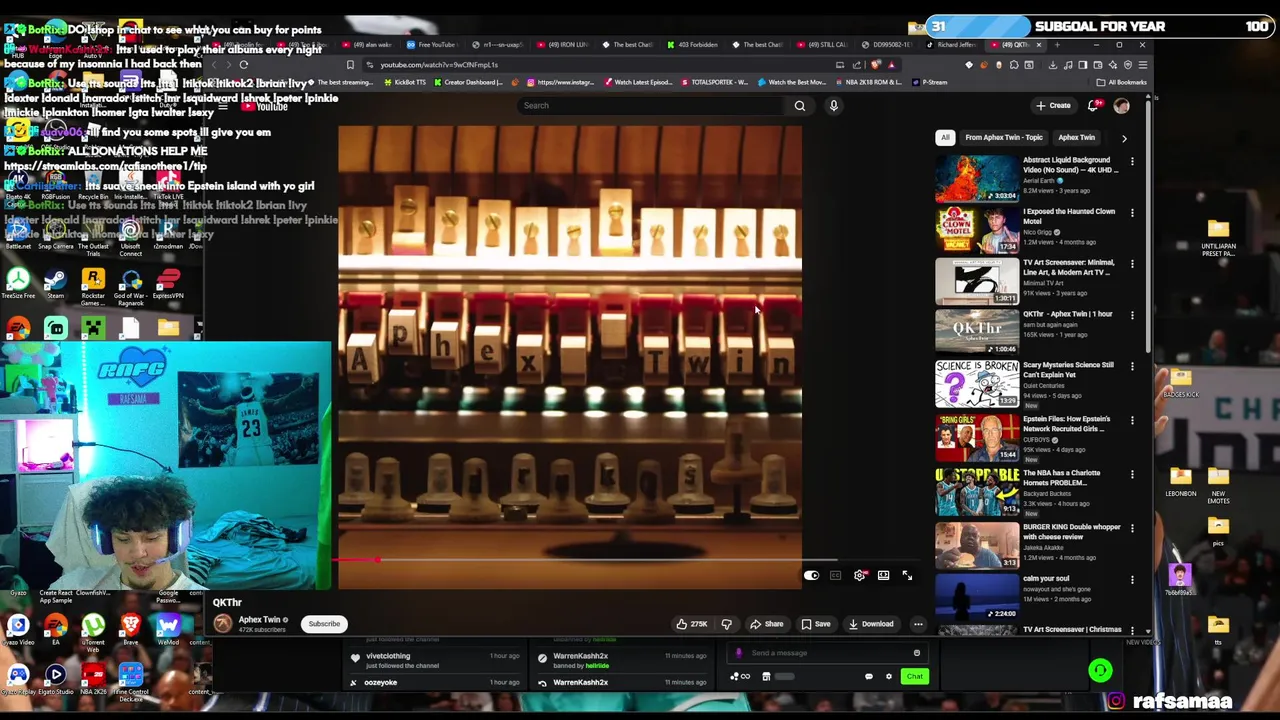Open the P-Stream bookmark
Image resolution: width=1280 pixels, height=720 pixels.
(x=930, y=82)
